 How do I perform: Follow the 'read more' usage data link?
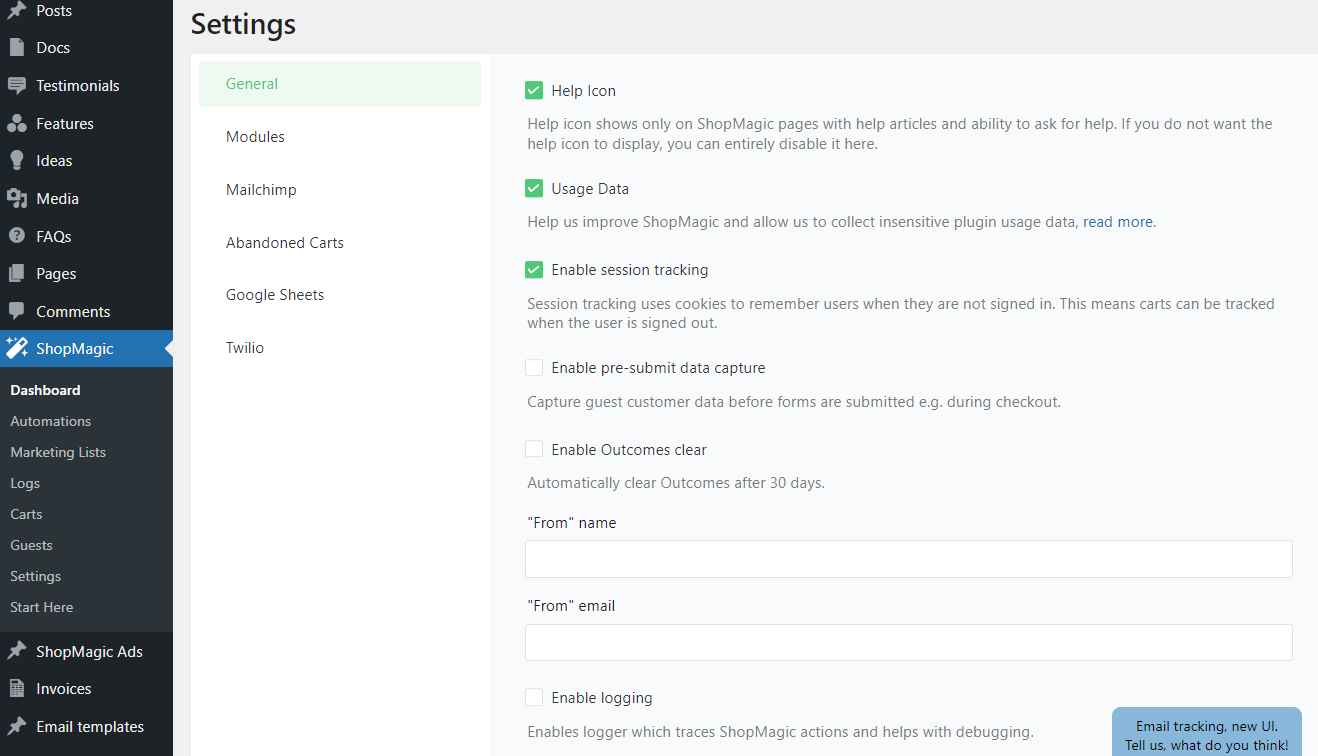(x=1118, y=222)
